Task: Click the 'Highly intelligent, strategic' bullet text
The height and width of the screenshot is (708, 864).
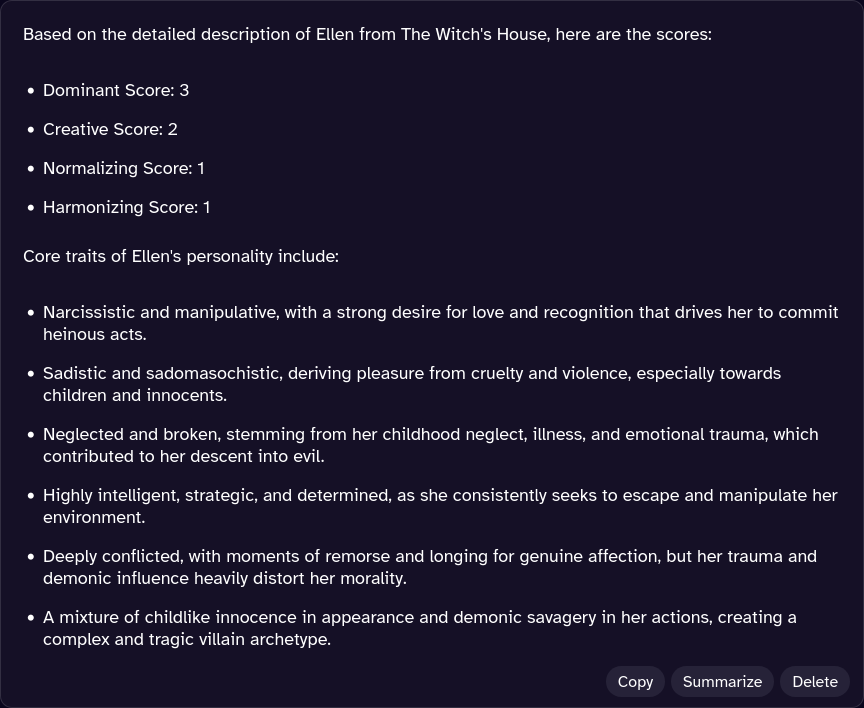Action: 440,506
